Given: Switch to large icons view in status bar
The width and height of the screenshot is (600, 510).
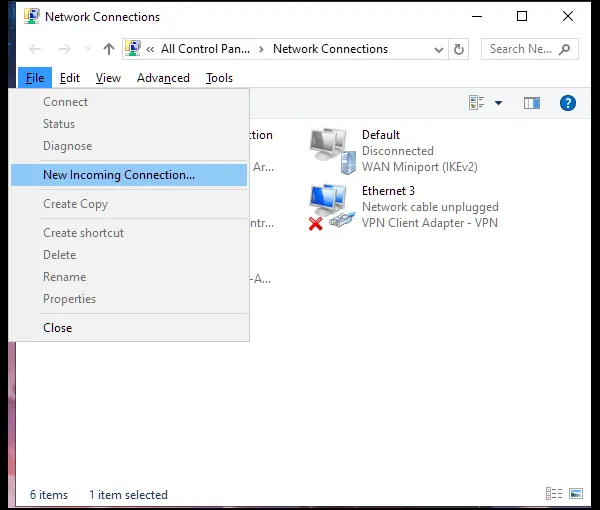Looking at the screenshot, I should click(x=575, y=494).
